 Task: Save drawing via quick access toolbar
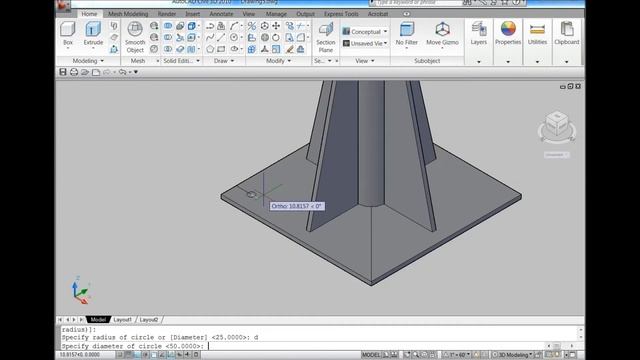point(63,72)
